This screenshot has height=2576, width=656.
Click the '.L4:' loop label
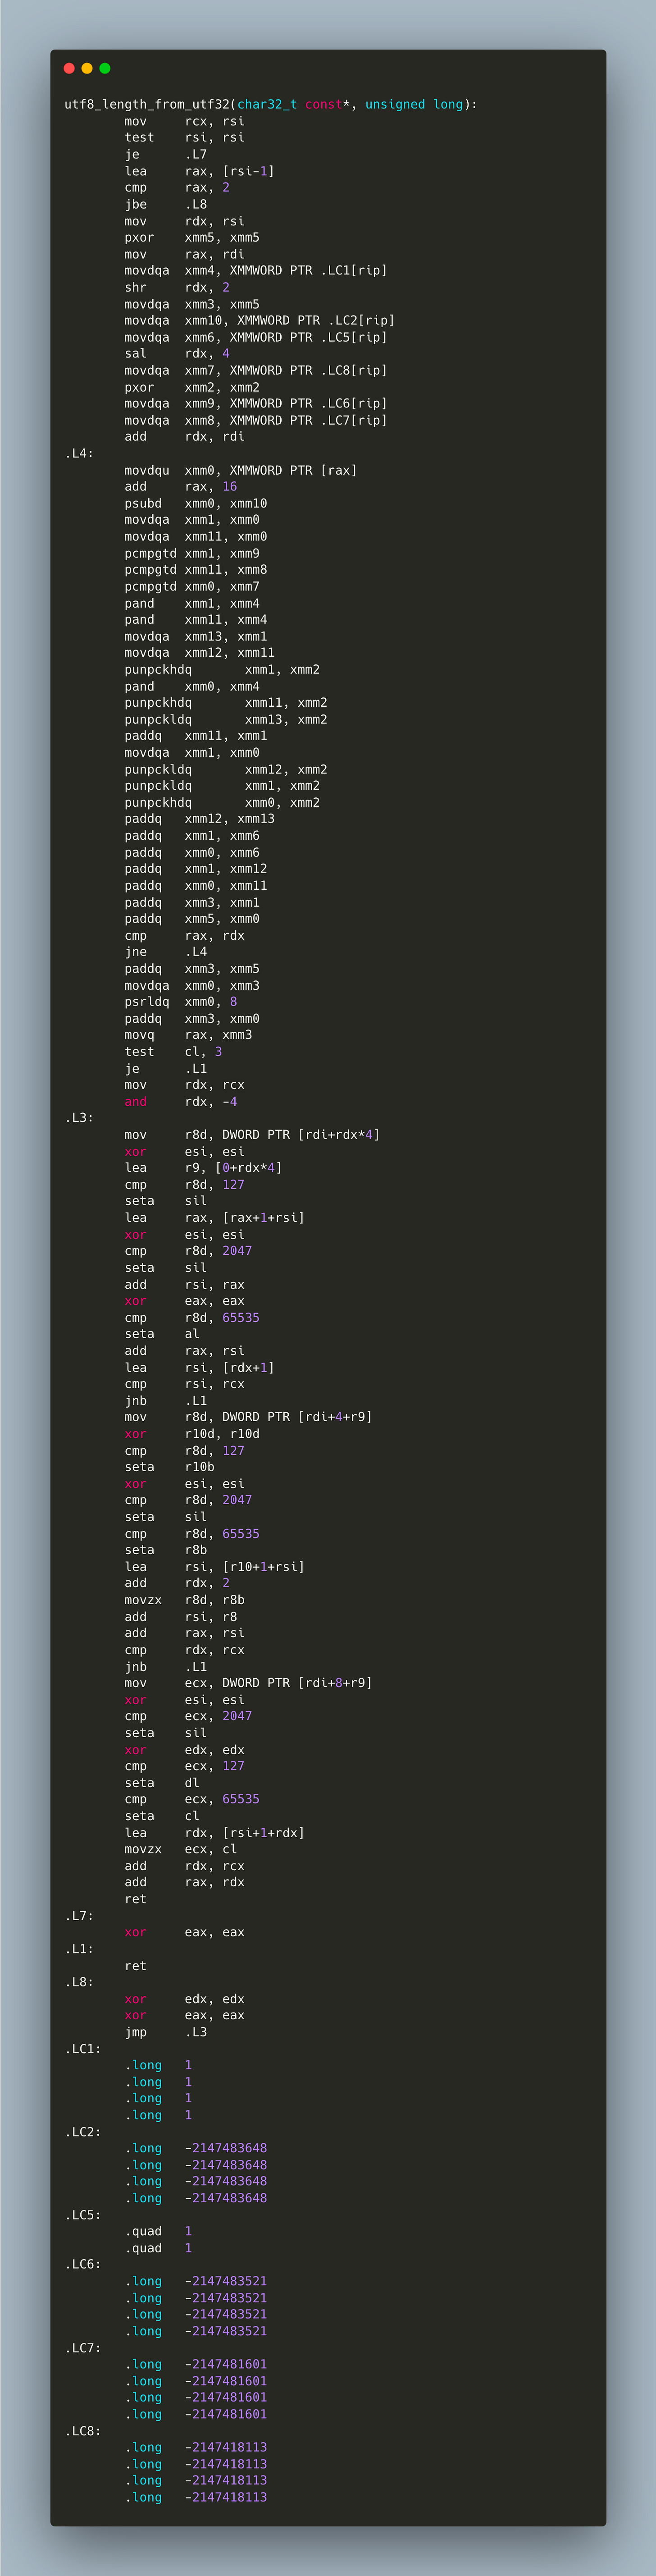click(79, 453)
